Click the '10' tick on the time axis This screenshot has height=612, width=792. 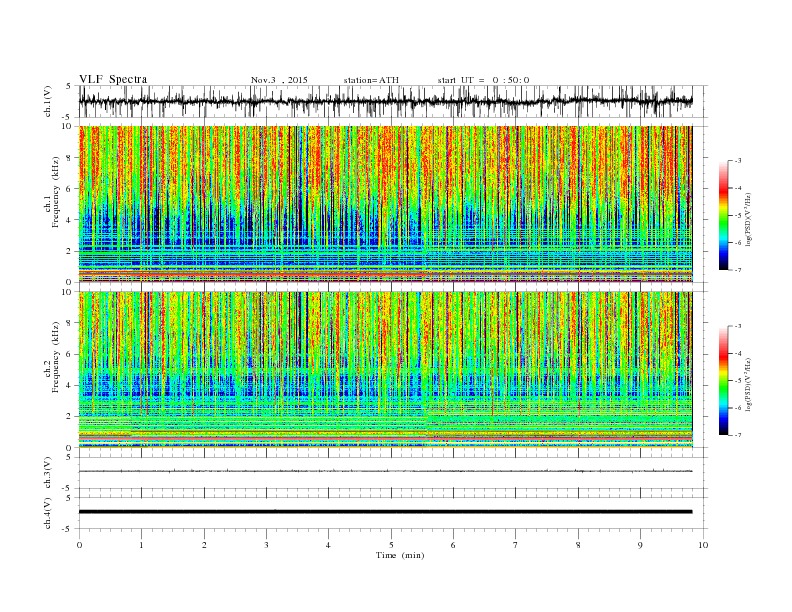tap(703, 545)
